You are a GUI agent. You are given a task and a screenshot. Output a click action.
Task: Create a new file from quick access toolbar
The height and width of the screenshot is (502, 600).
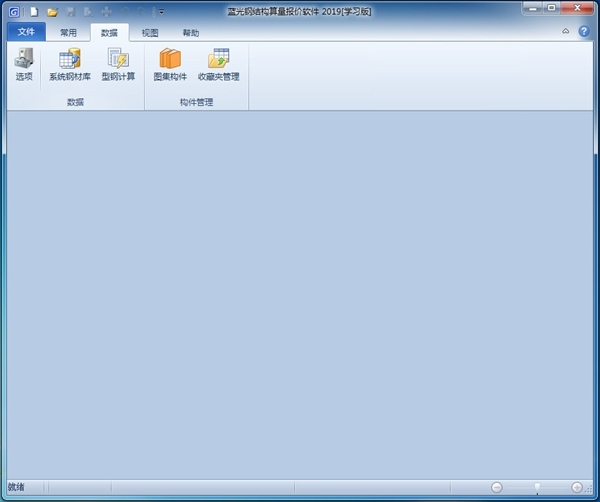point(34,12)
